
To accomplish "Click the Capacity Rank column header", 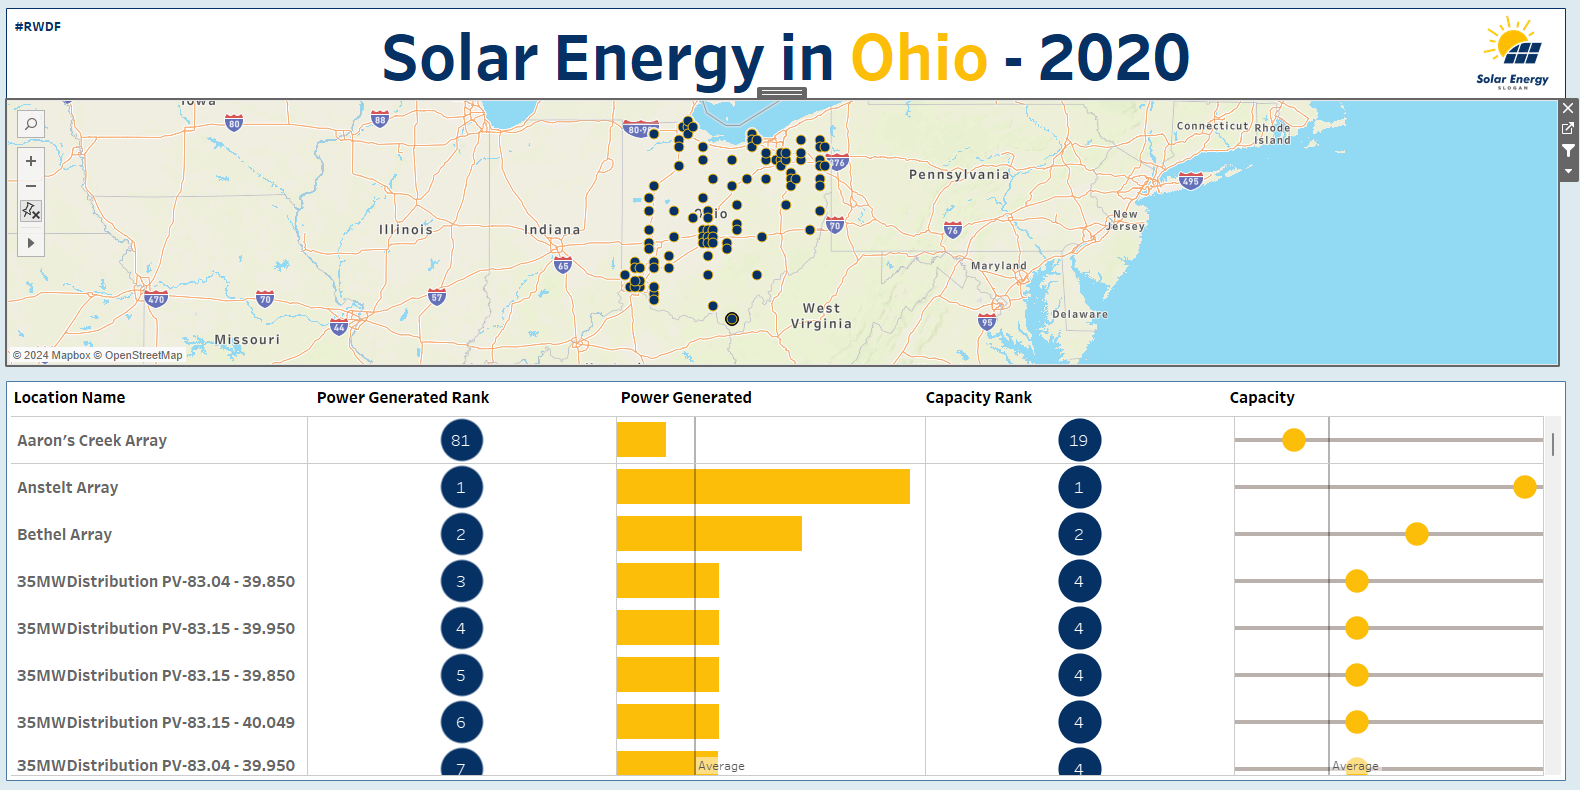I will click(978, 398).
